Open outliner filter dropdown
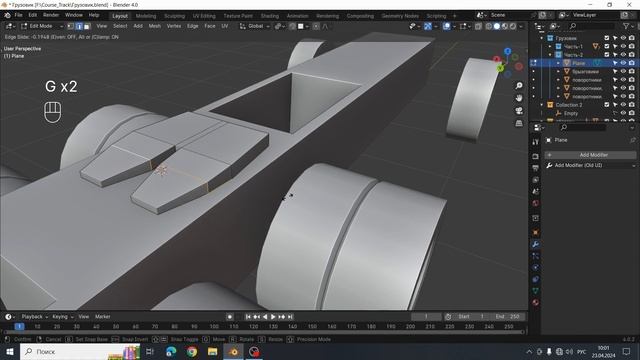This screenshot has width=640, height=360. click(628, 26)
